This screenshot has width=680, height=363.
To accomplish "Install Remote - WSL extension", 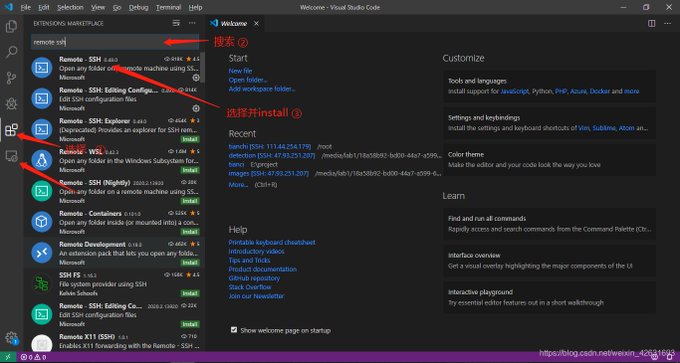I will click(190, 170).
